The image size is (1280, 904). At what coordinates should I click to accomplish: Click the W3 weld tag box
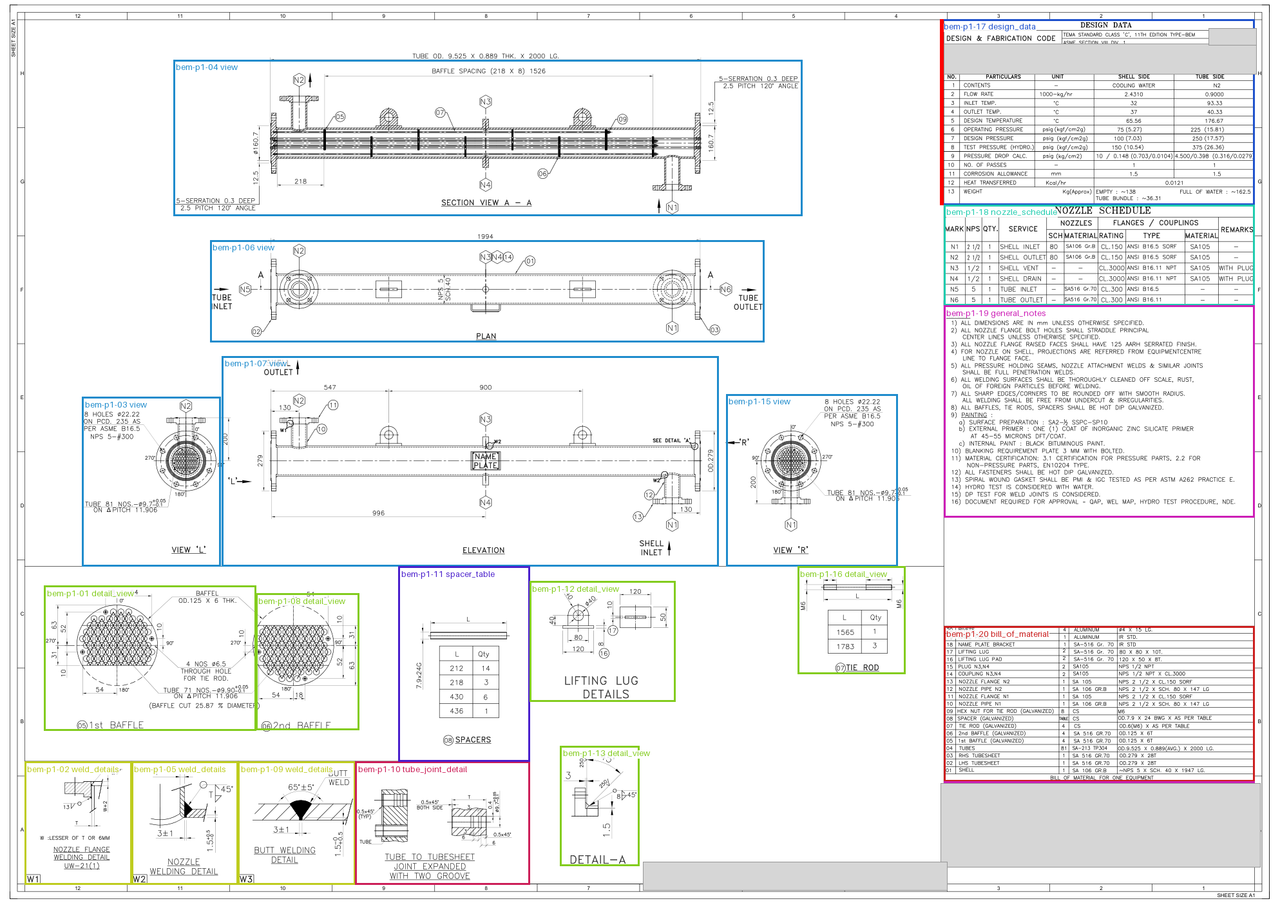click(x=246, y=878)
